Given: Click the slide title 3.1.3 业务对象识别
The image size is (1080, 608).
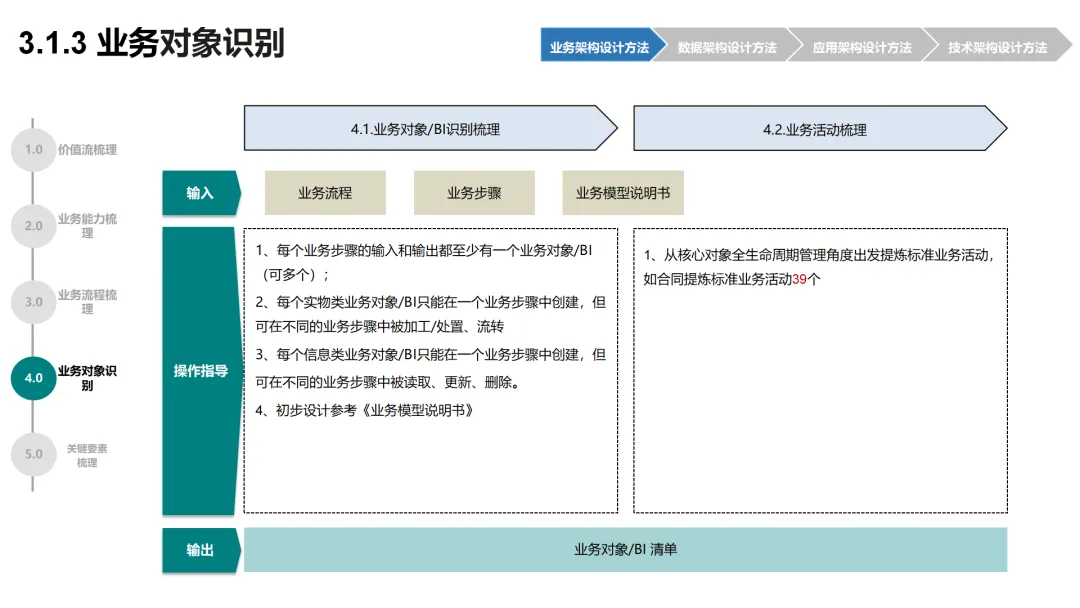Looking at the screenshot, I should coord(152,43).
